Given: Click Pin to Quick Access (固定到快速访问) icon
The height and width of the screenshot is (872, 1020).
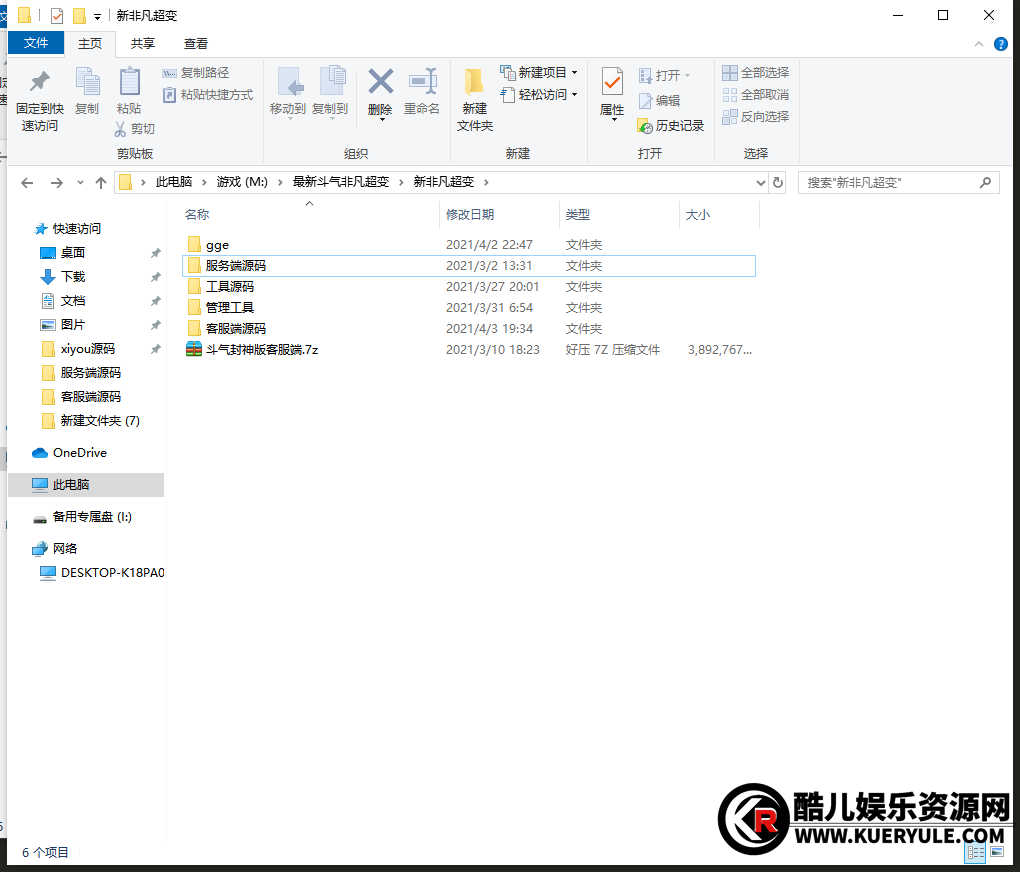Looking at the screenshot, I should [x=40, y=98].
